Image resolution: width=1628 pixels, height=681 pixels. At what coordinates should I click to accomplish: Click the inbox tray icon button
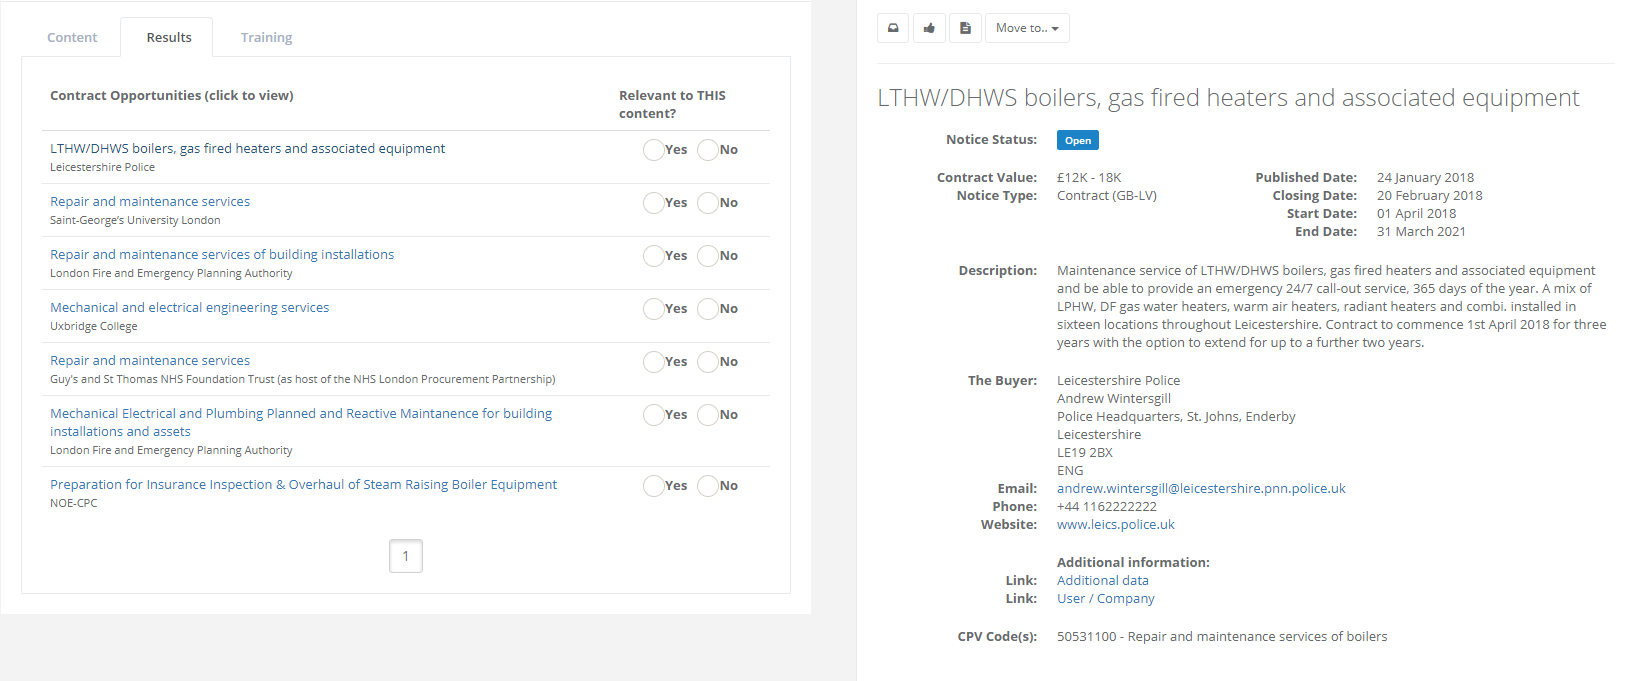click(893, 28)
